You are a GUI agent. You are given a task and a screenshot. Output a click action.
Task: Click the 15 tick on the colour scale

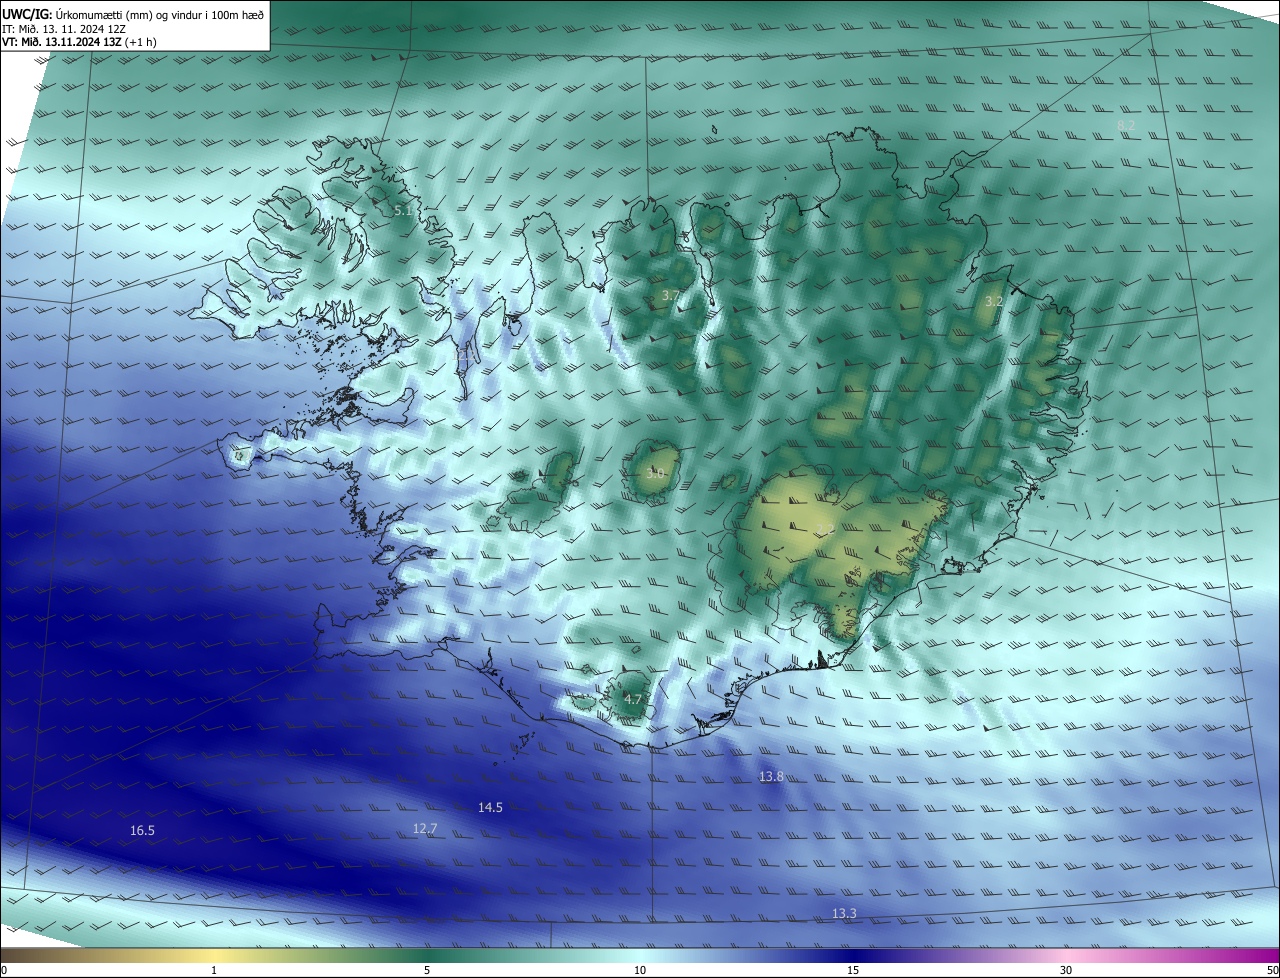[x=853, y=970]
